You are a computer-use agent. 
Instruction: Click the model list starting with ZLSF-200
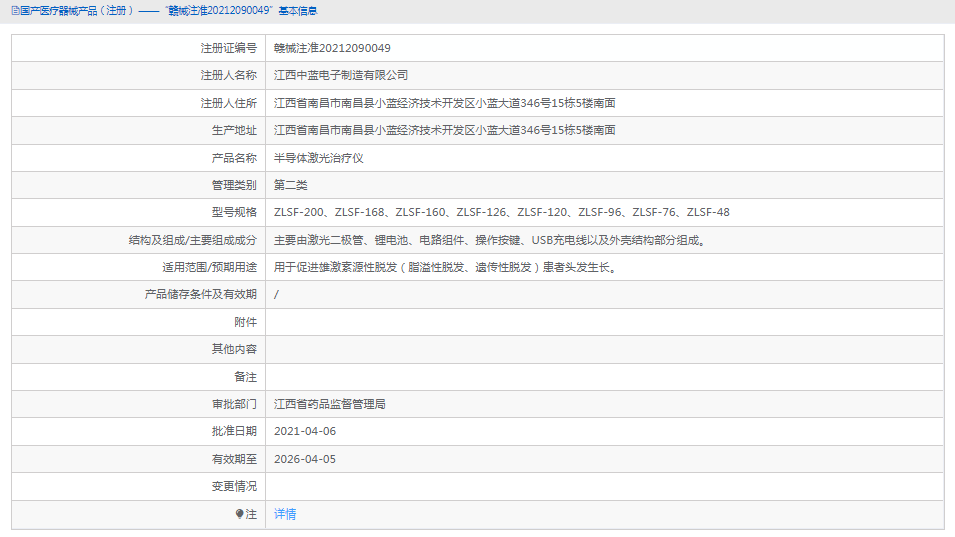click(x=501, y=212)
